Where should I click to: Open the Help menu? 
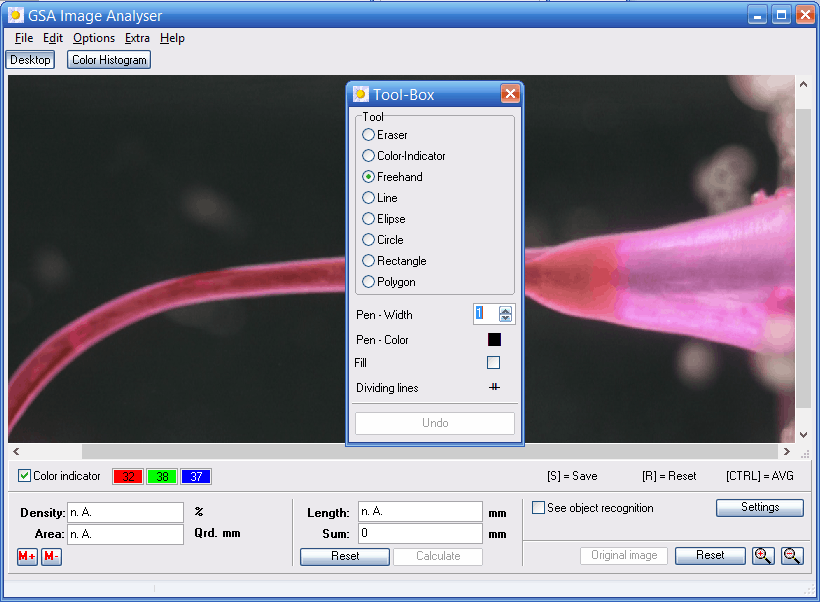click(x=172, y=38)
